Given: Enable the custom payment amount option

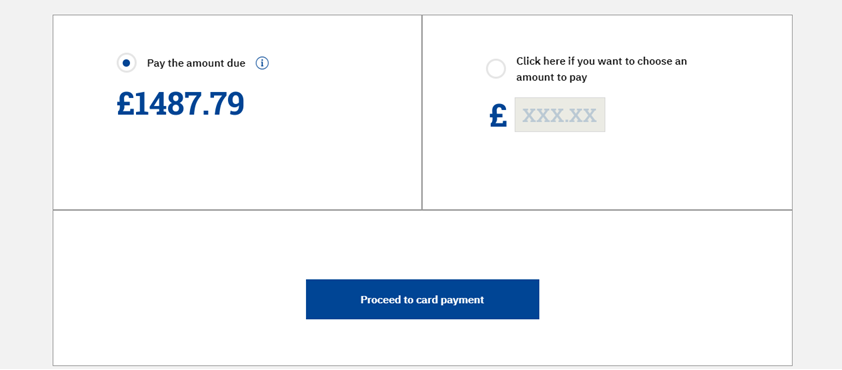Looking at the screenshot, I should [x=496, y=69].
